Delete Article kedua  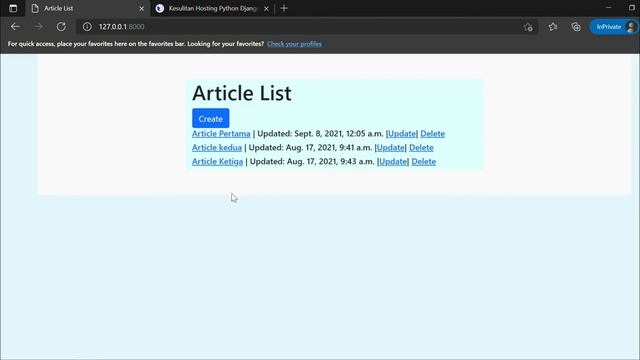click(x=421, y=147)
